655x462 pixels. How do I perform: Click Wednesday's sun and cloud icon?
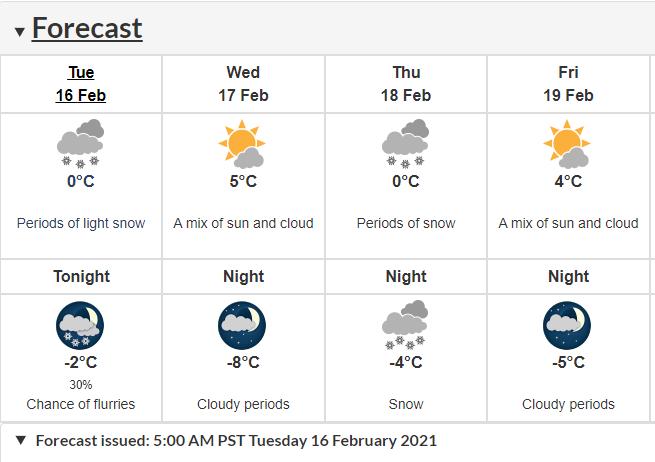tap(242, 144)
